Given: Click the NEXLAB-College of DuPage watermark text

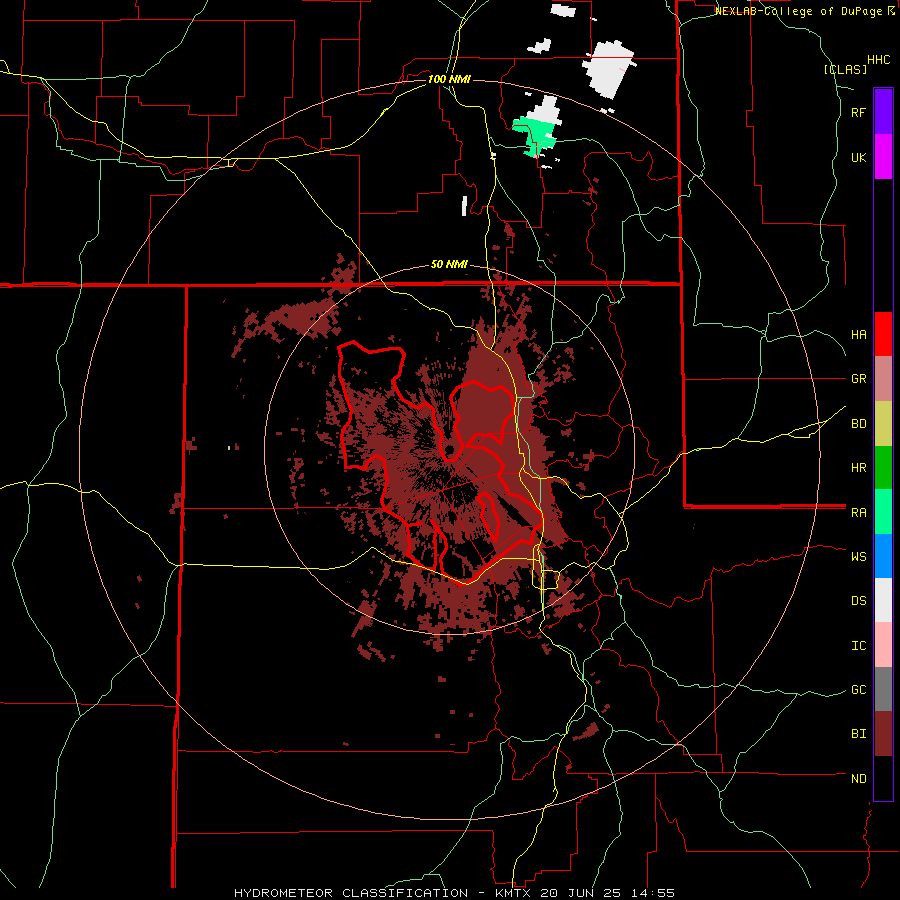Looking at the screenshot, I should pyautogui.click(x=800, y=11).
